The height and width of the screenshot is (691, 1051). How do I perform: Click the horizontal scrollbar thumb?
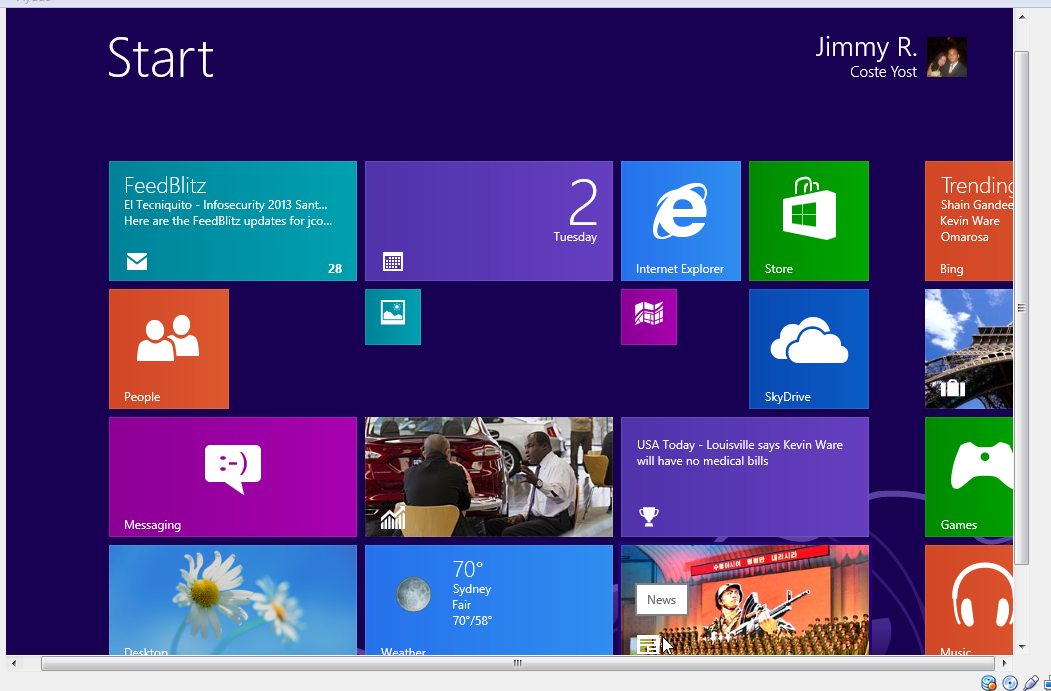(517, 664)
